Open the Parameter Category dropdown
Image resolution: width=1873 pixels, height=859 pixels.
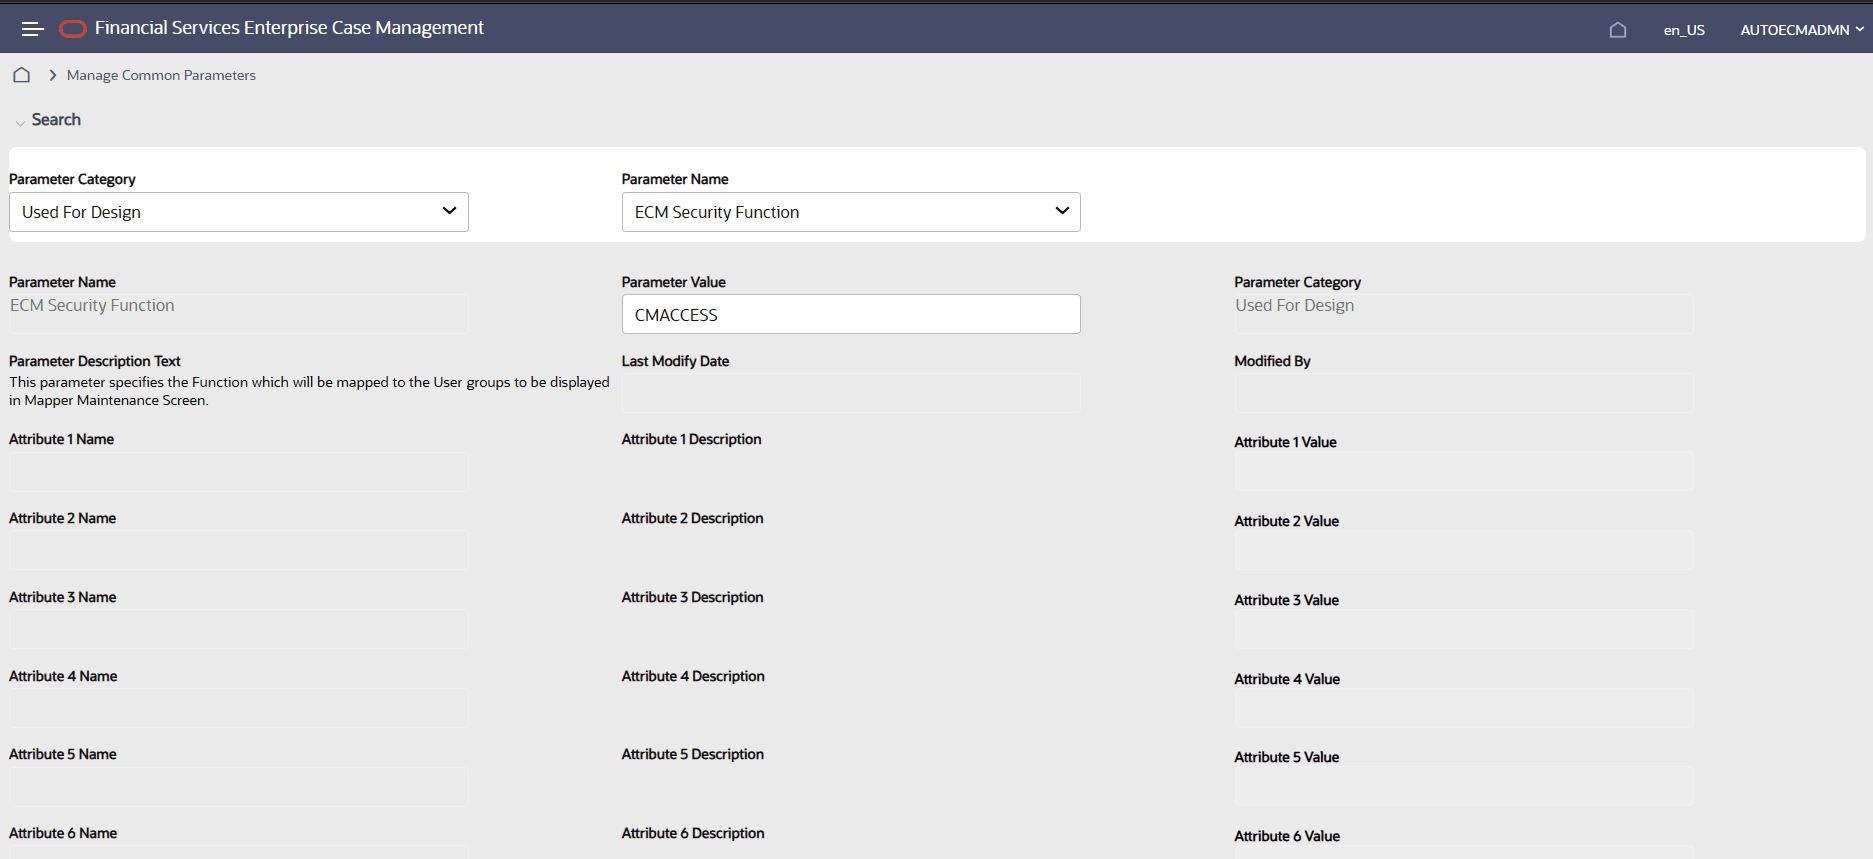tap(239, 212)
